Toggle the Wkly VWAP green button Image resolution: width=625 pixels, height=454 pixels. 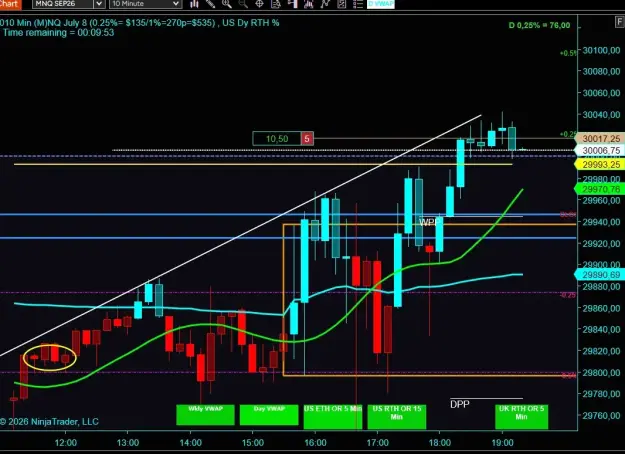click(205, 415)
